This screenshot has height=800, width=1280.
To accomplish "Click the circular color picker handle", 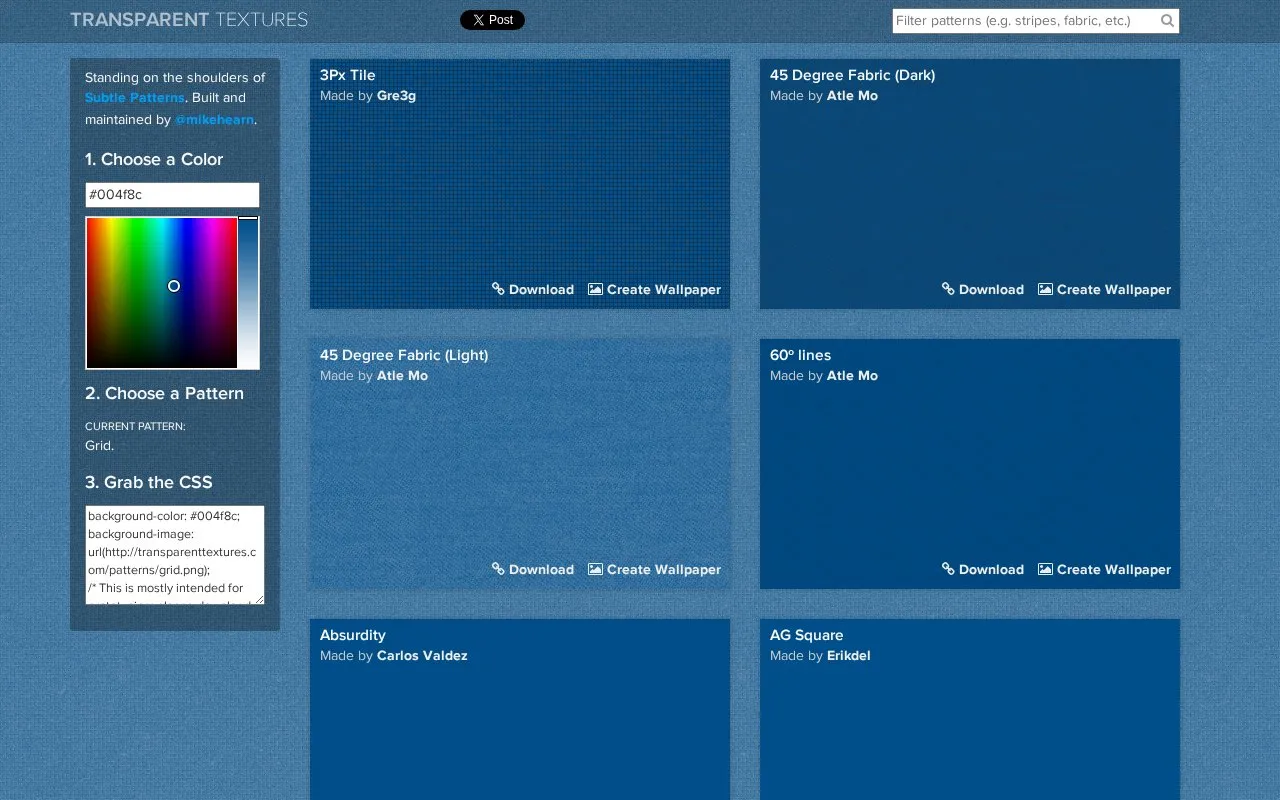I will click(174, 286).
